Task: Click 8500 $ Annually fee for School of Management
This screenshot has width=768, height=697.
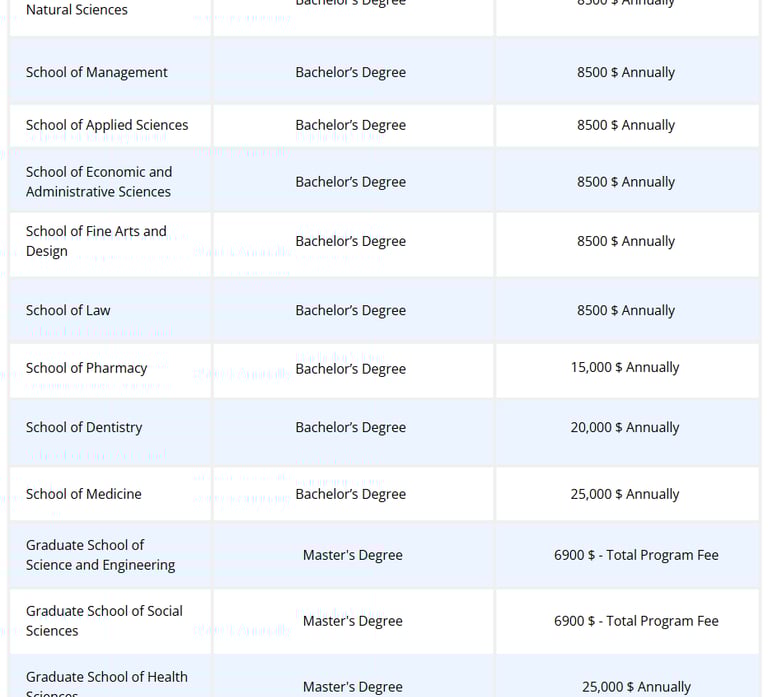Action: click(x=626, y=72)
